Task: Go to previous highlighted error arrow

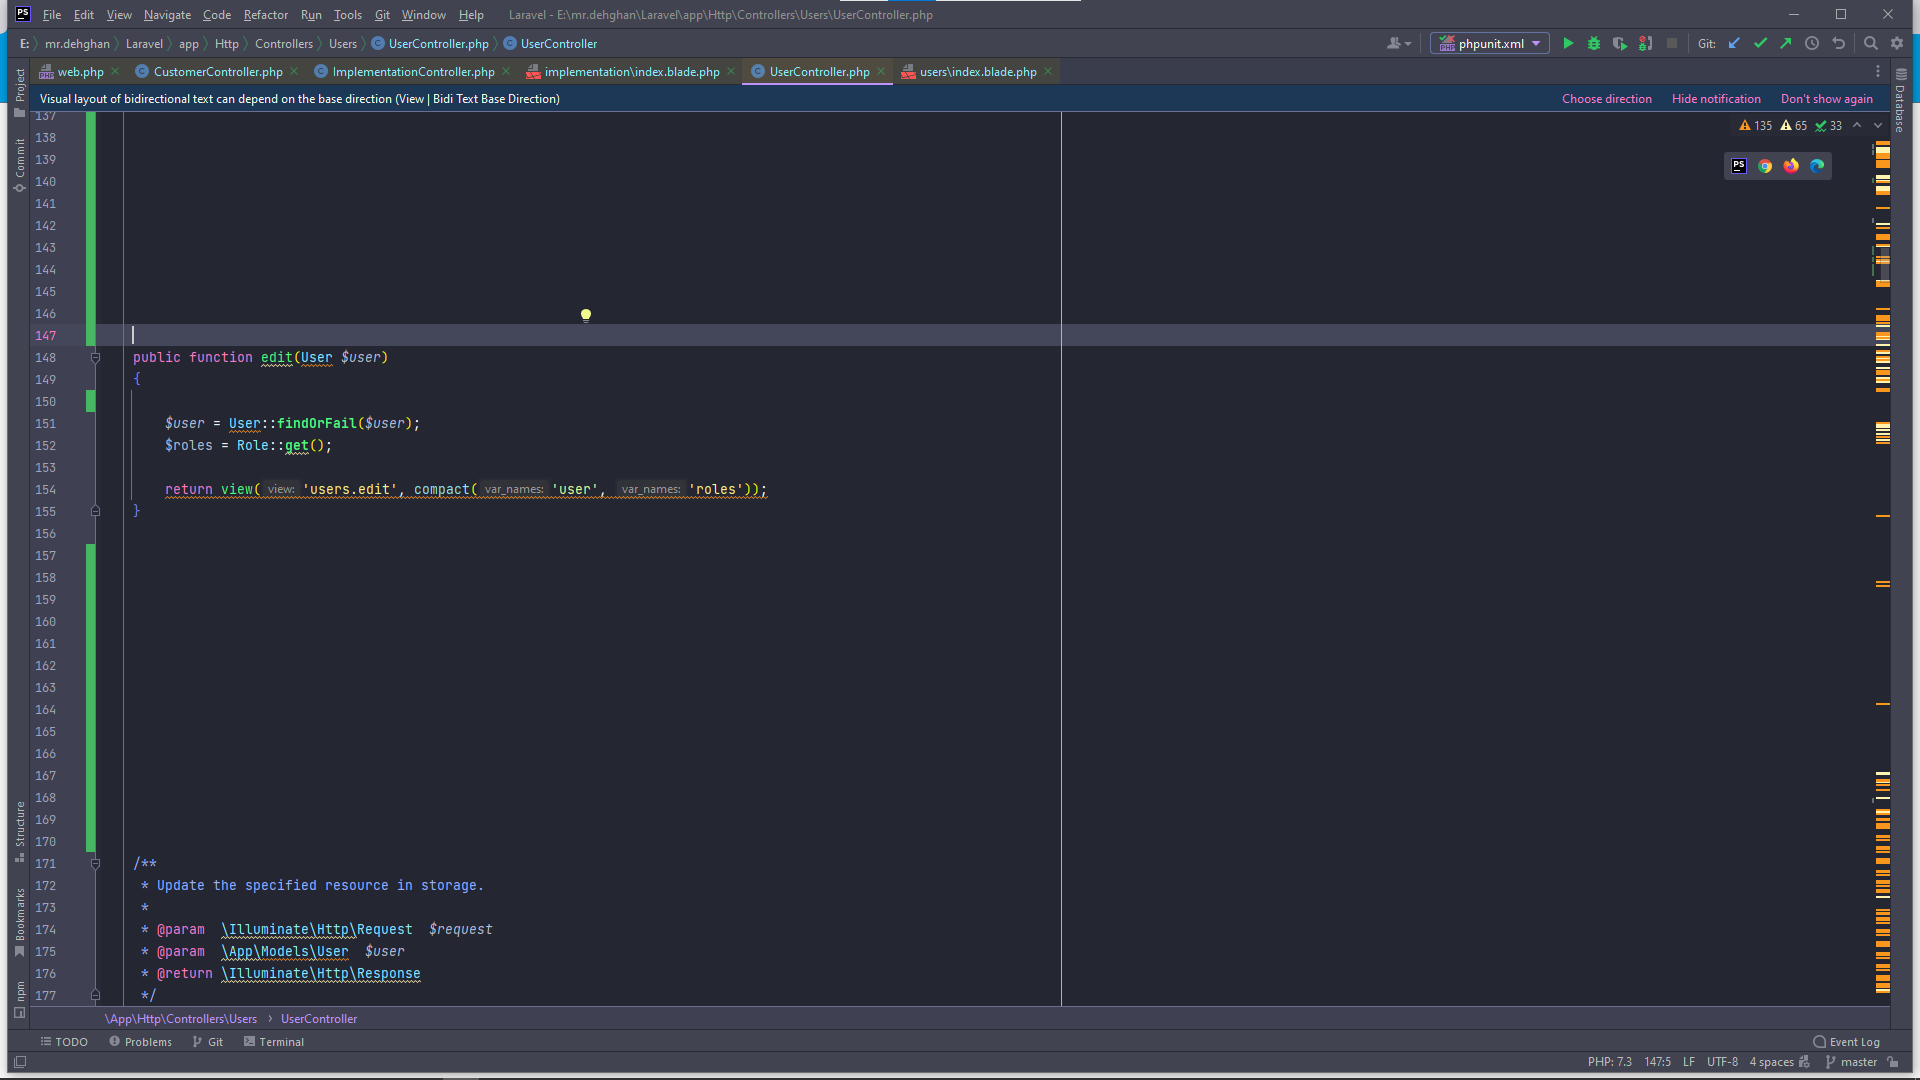Action: tap(1857, 126)
